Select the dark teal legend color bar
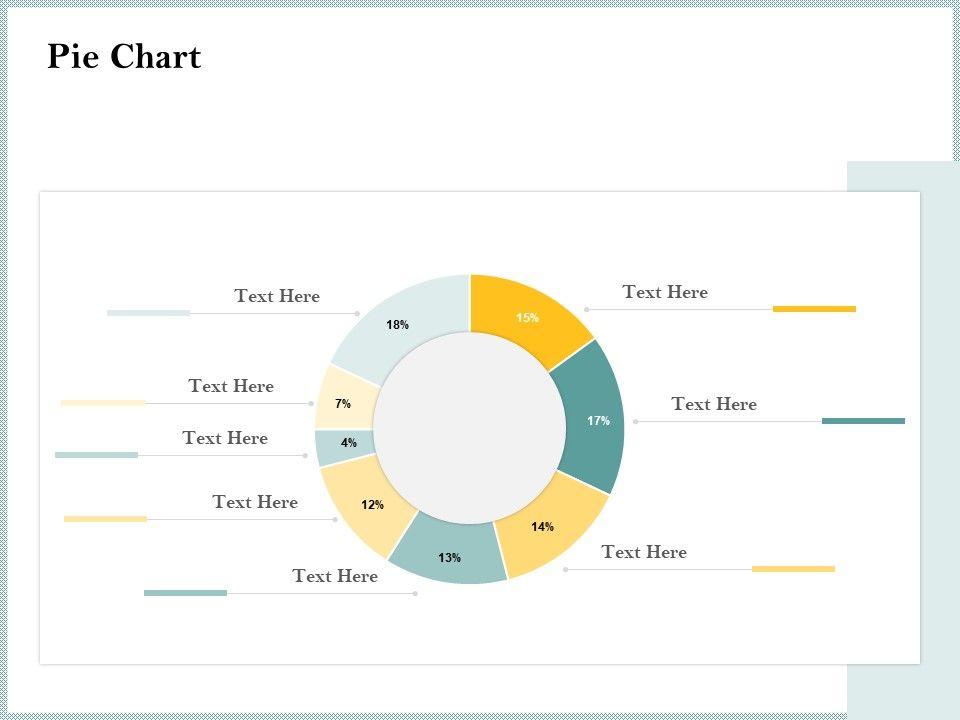Image resolution: width=960 pixels, height=720 pixels. [863, 421]
